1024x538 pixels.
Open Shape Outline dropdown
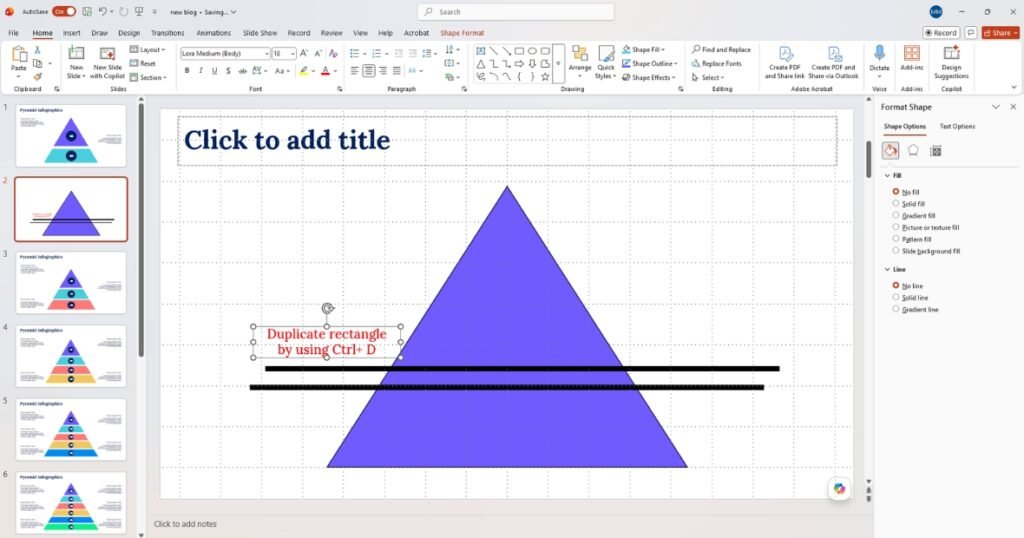650,63
